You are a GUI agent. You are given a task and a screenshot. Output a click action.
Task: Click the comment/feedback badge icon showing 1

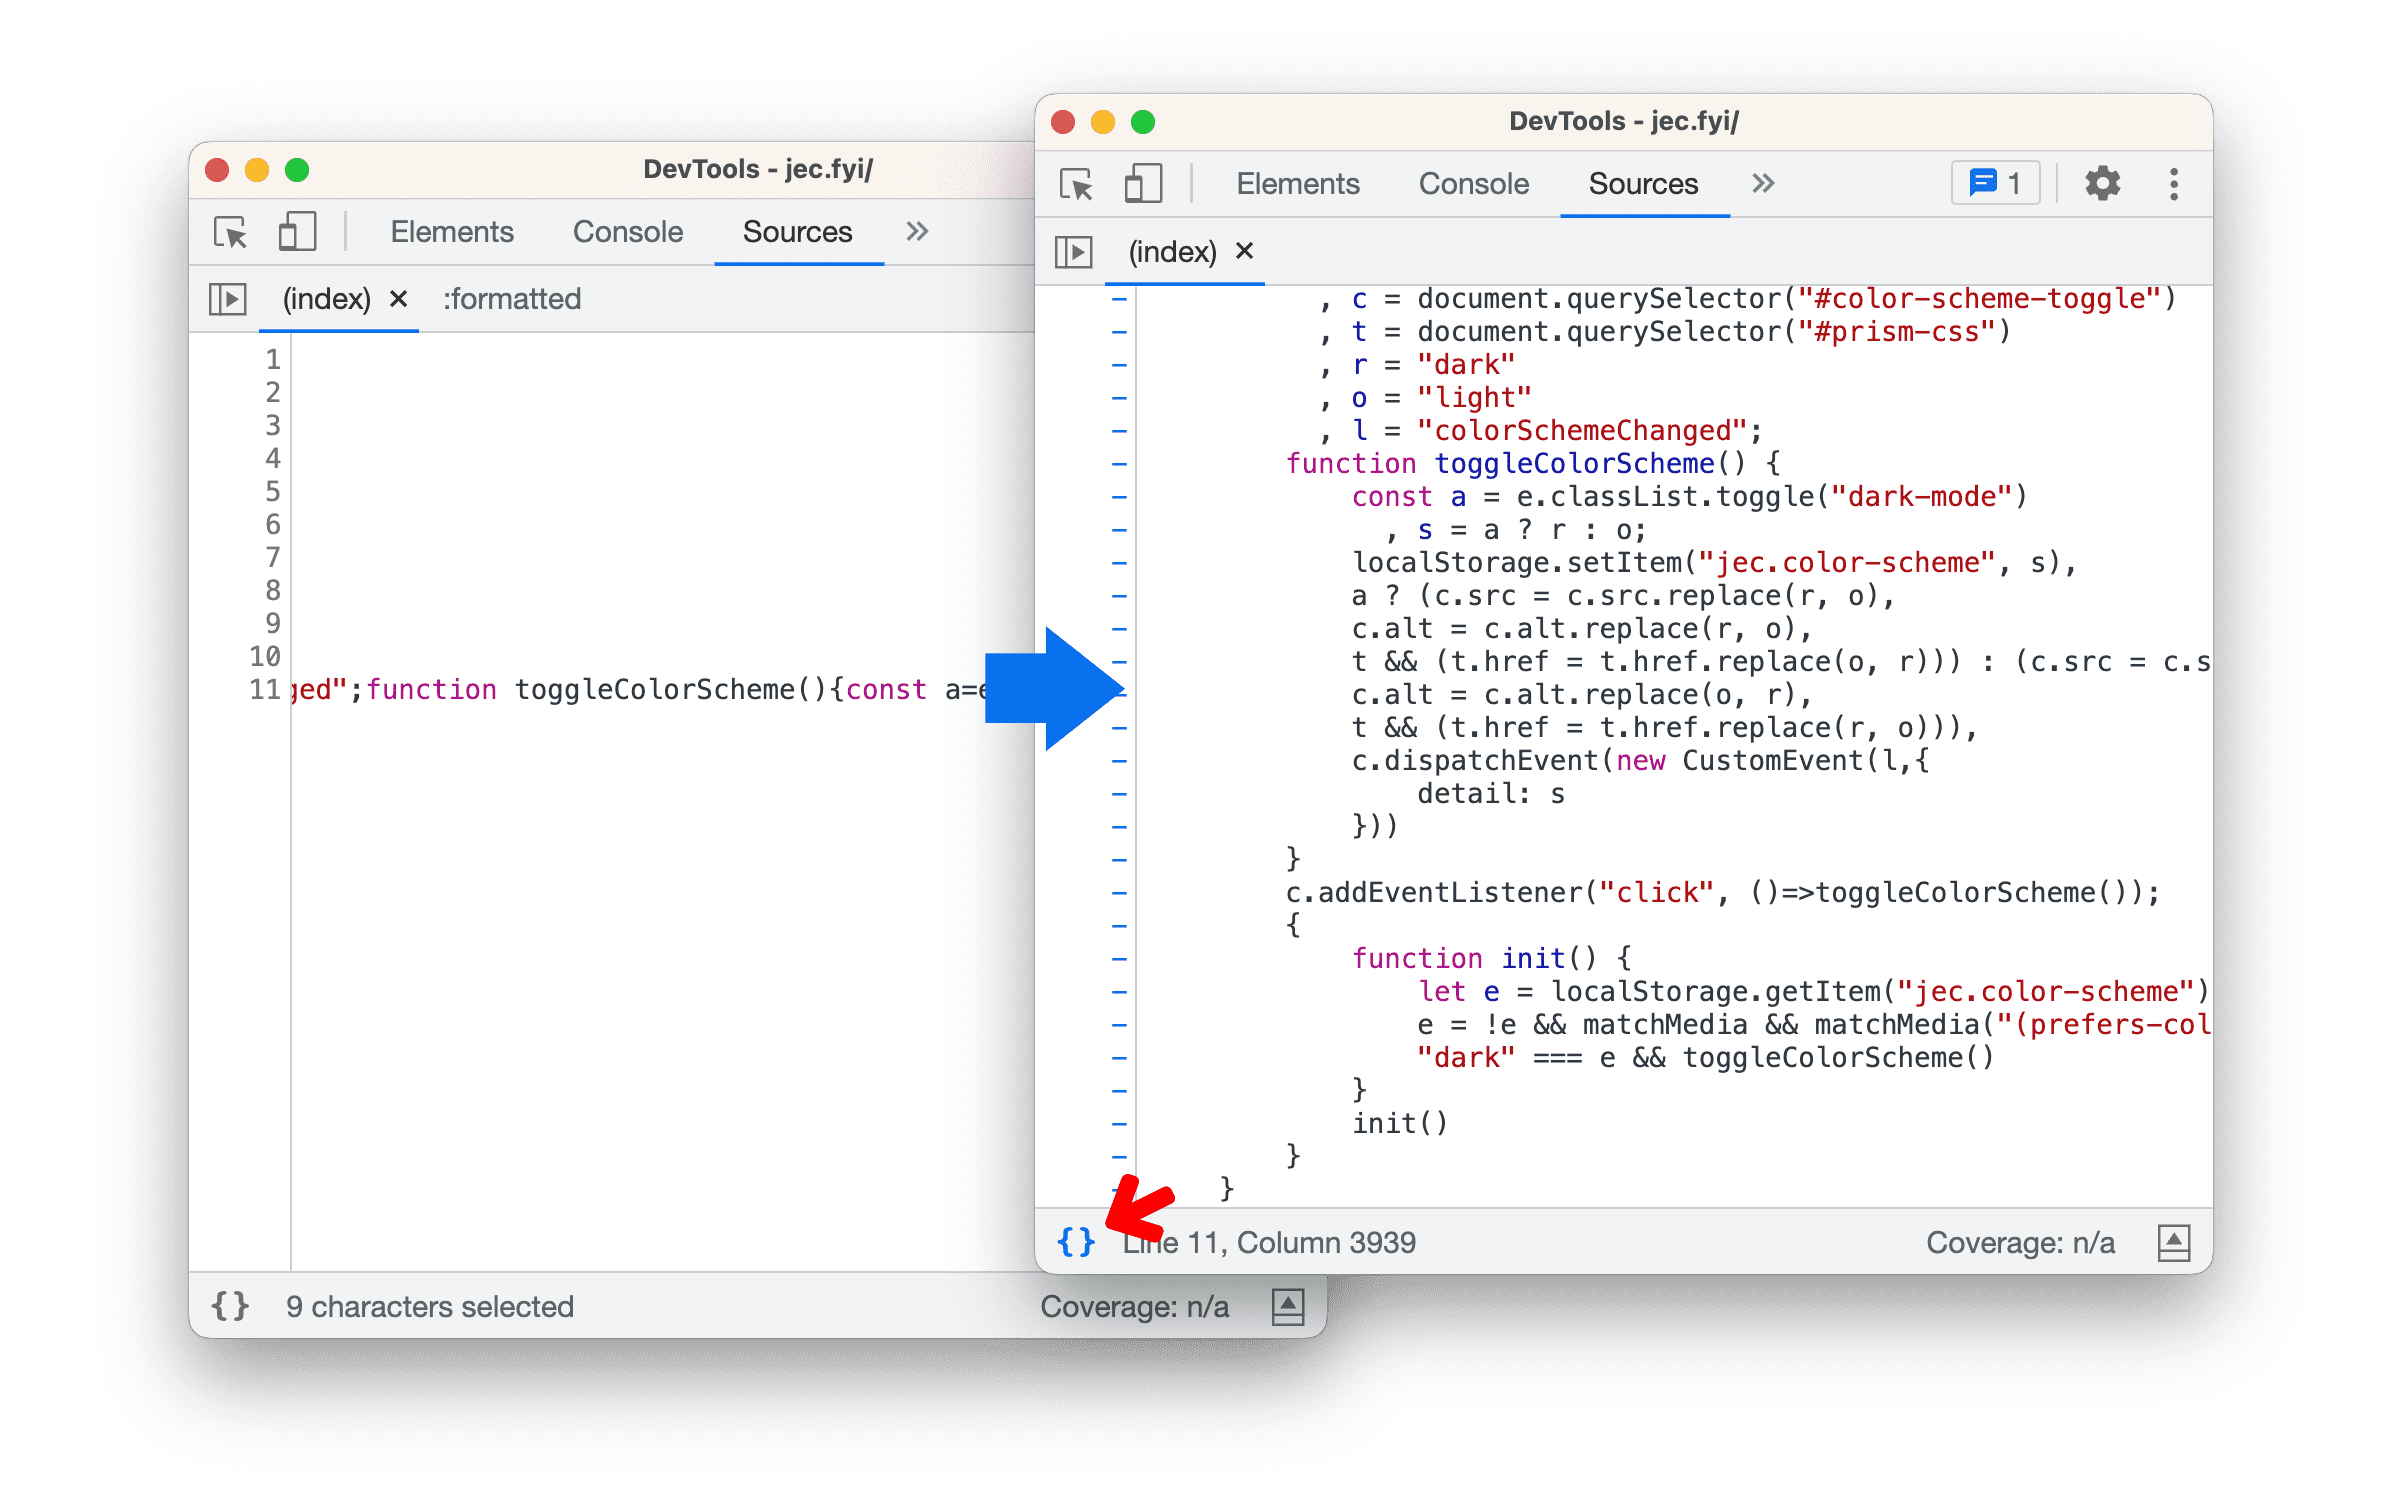1997,185
